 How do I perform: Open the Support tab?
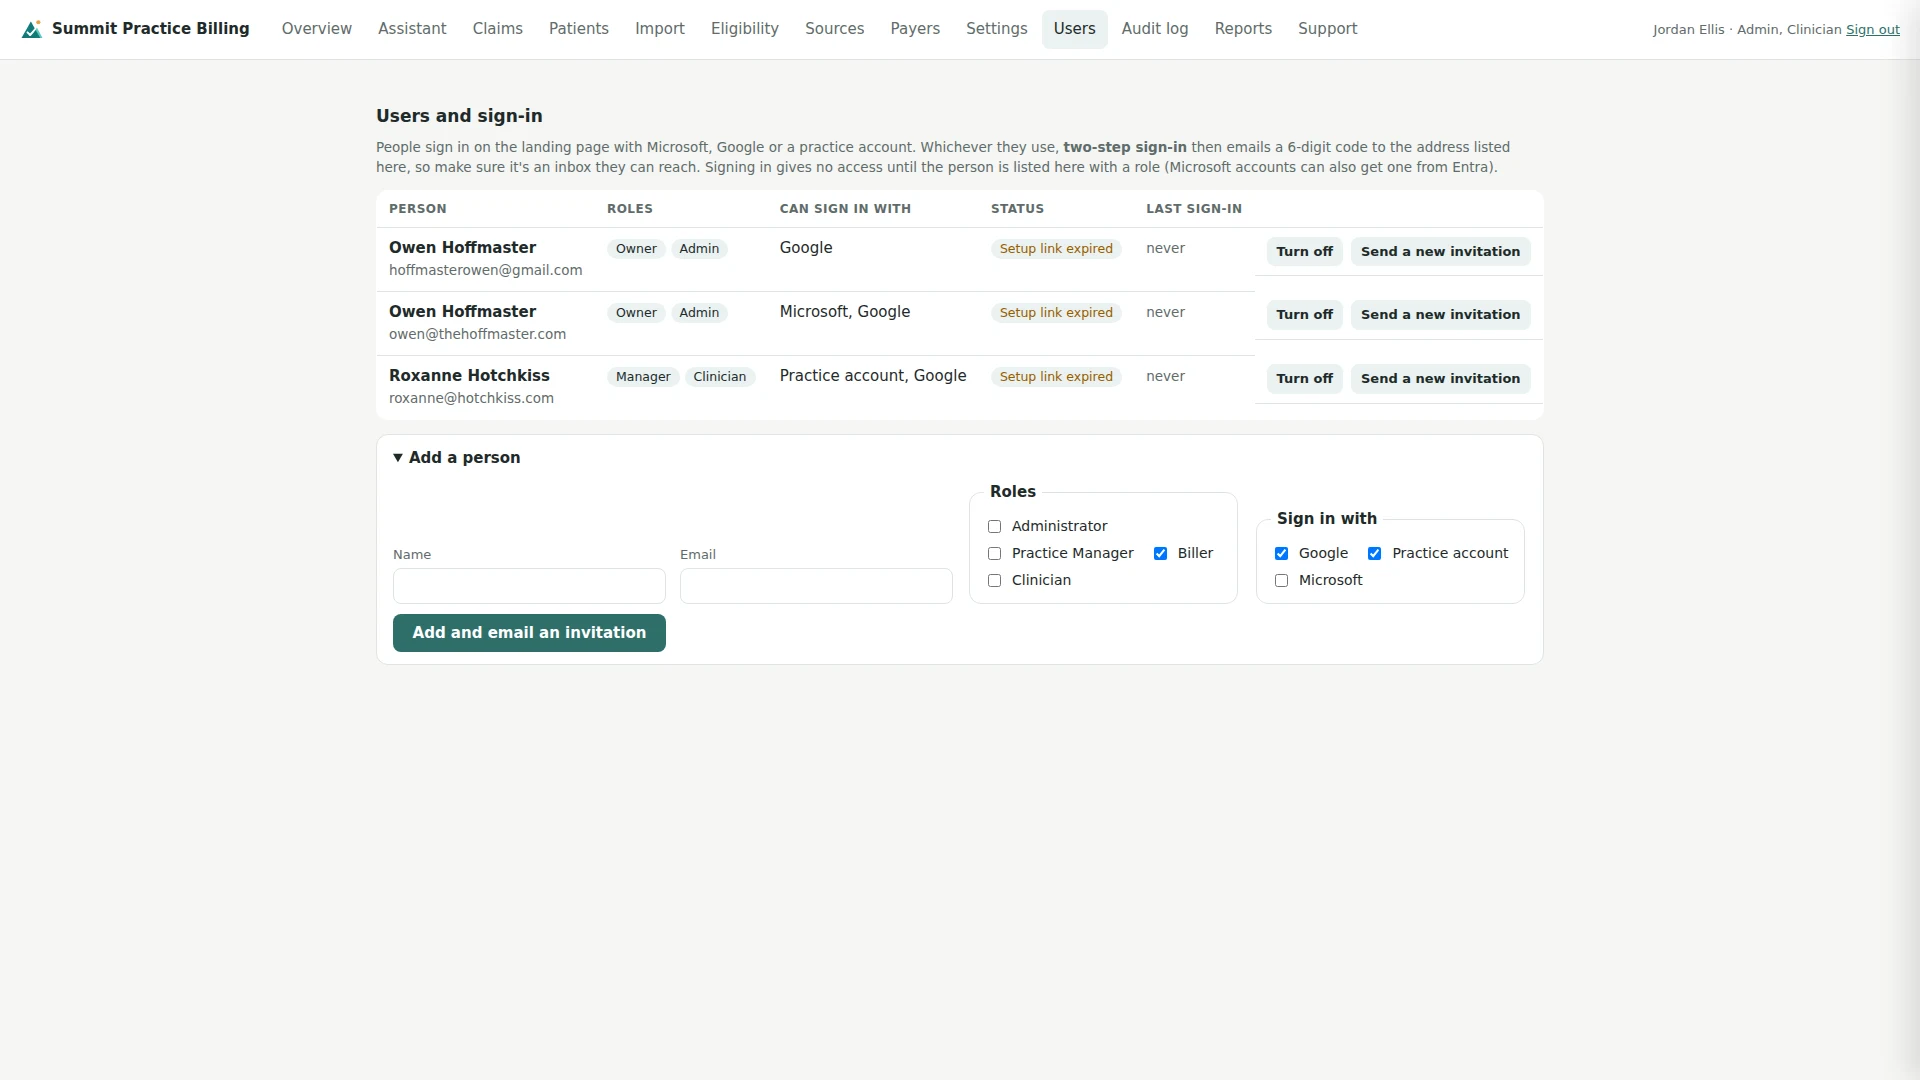click(x=1328, y=29)
